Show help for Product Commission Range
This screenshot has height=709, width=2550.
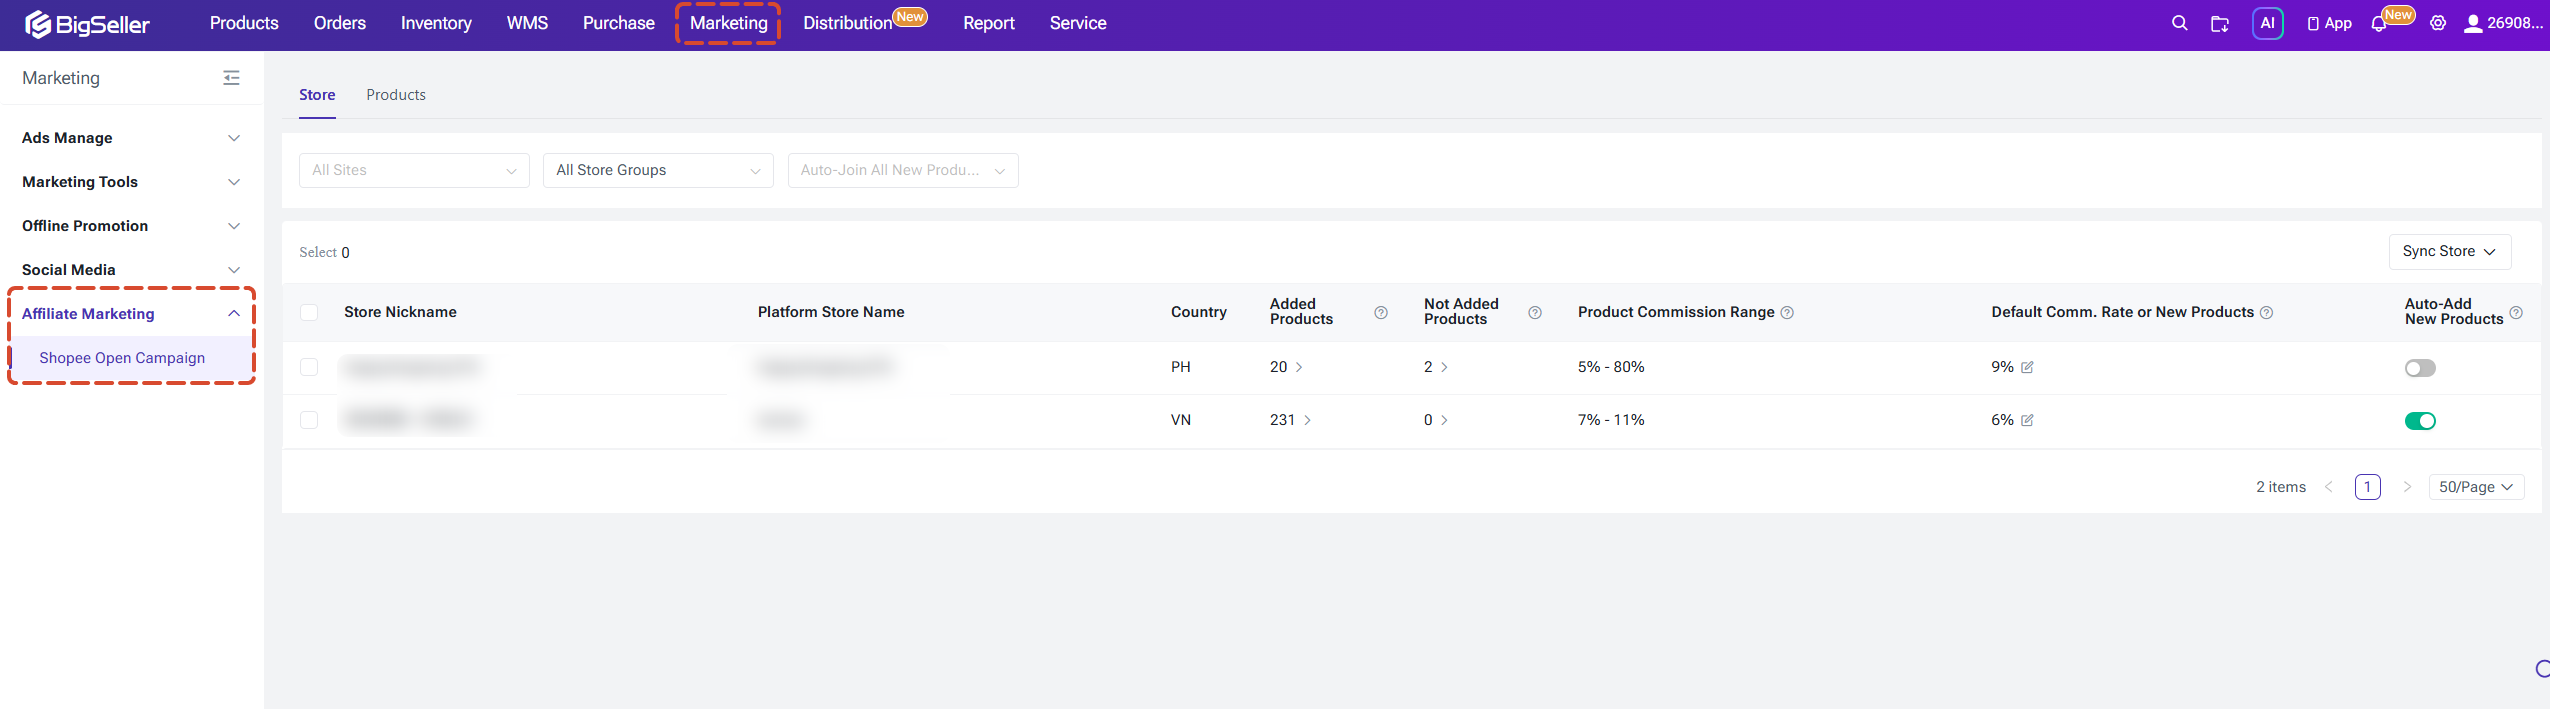coord(1787,313)
